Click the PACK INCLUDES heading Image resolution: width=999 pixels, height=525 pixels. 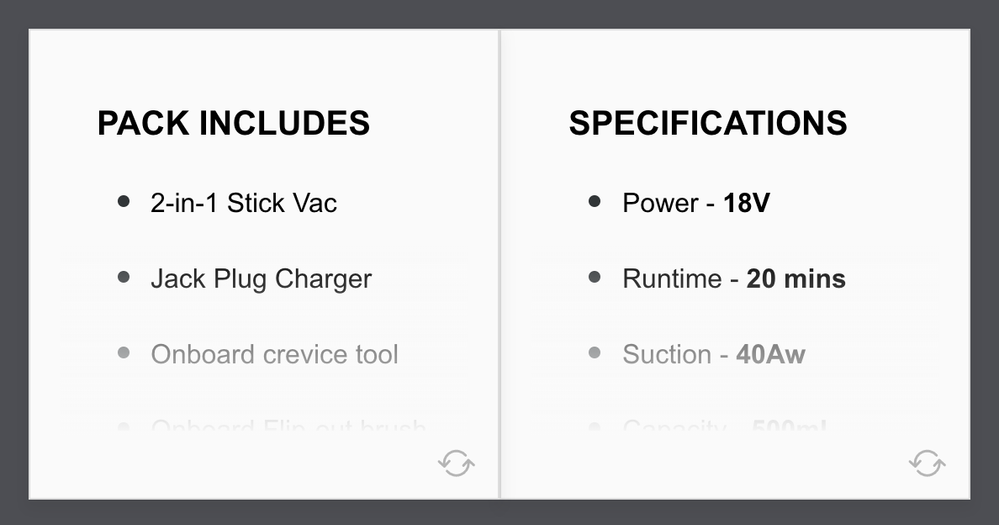233,123
